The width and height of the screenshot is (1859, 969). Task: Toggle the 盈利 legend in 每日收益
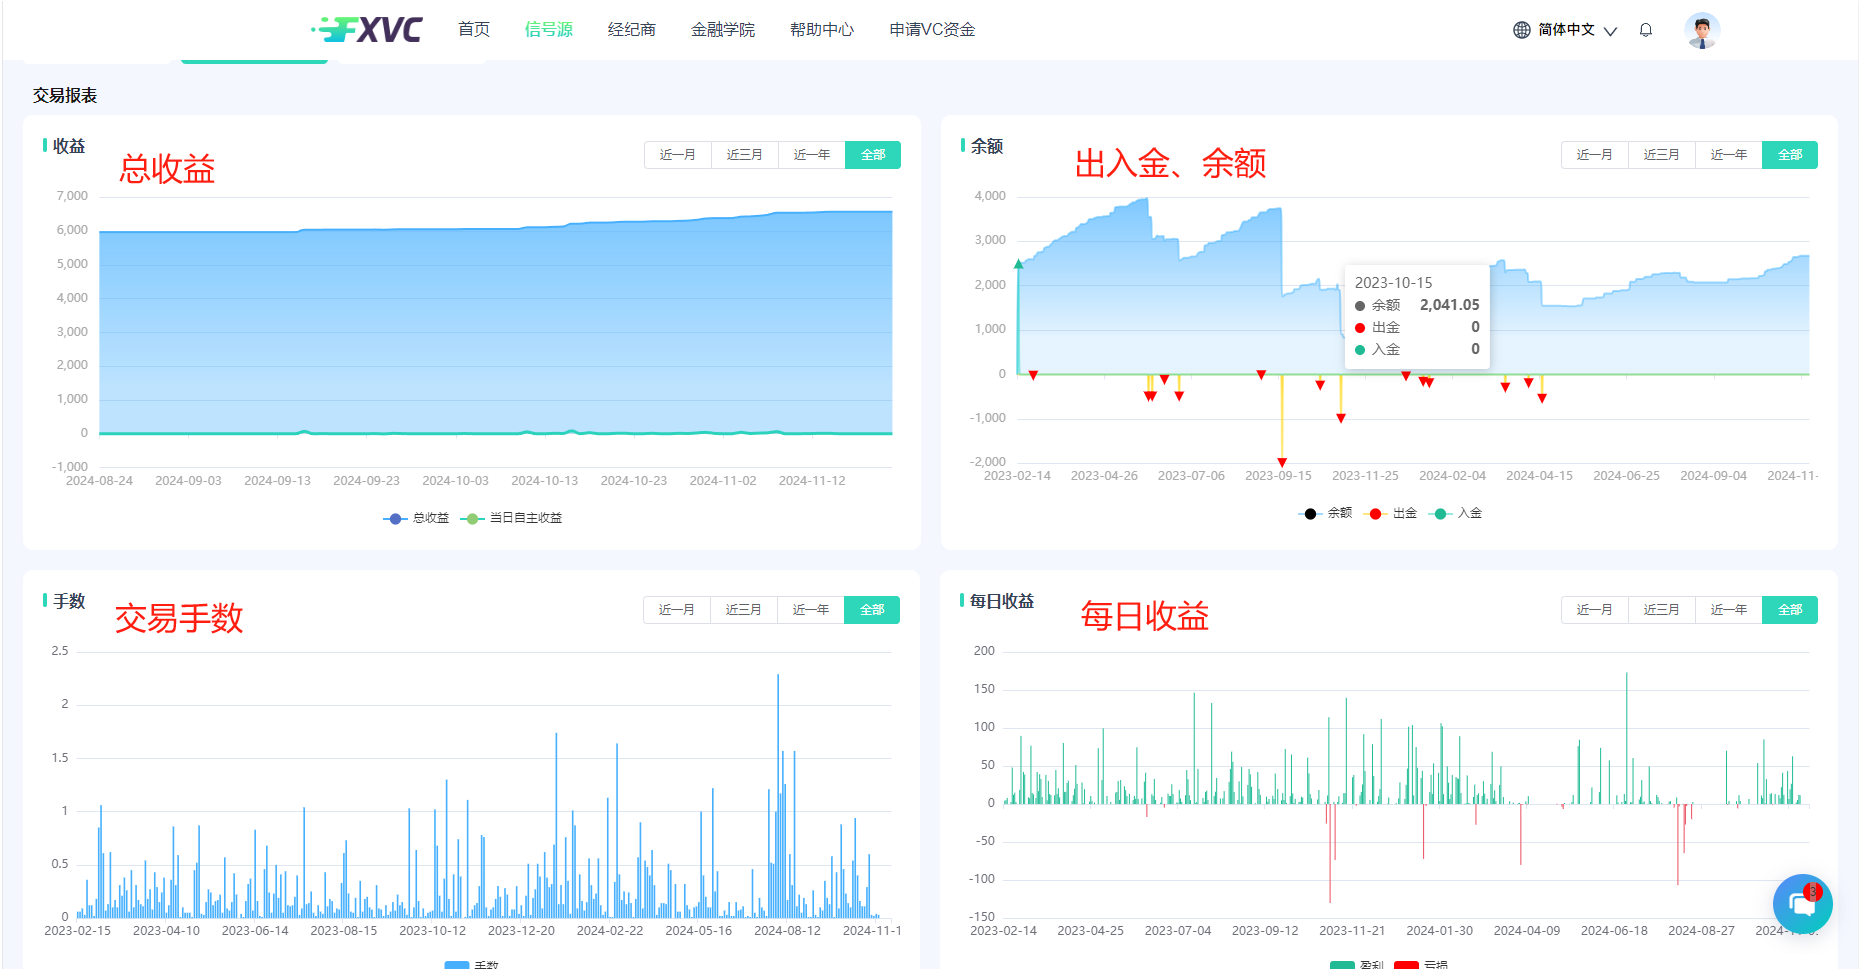click(x=1357, y=964)
